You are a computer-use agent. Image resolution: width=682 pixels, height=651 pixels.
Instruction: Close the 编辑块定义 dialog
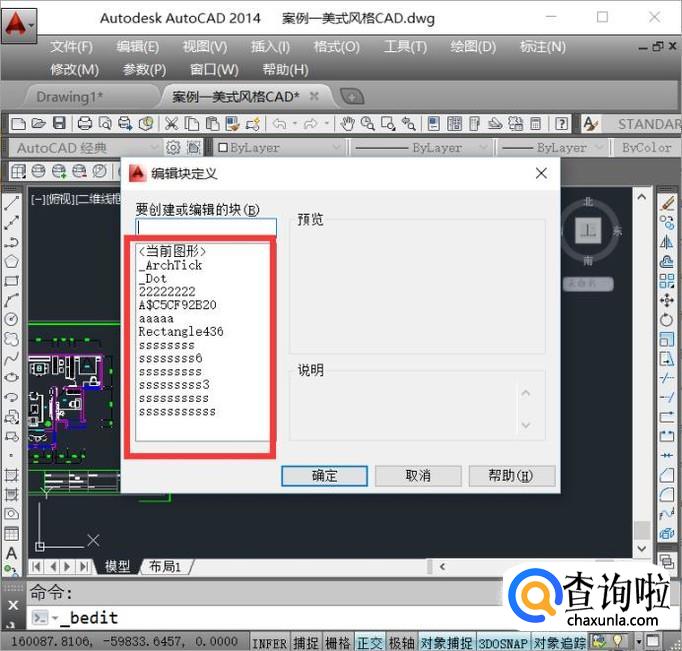point(541,174)
